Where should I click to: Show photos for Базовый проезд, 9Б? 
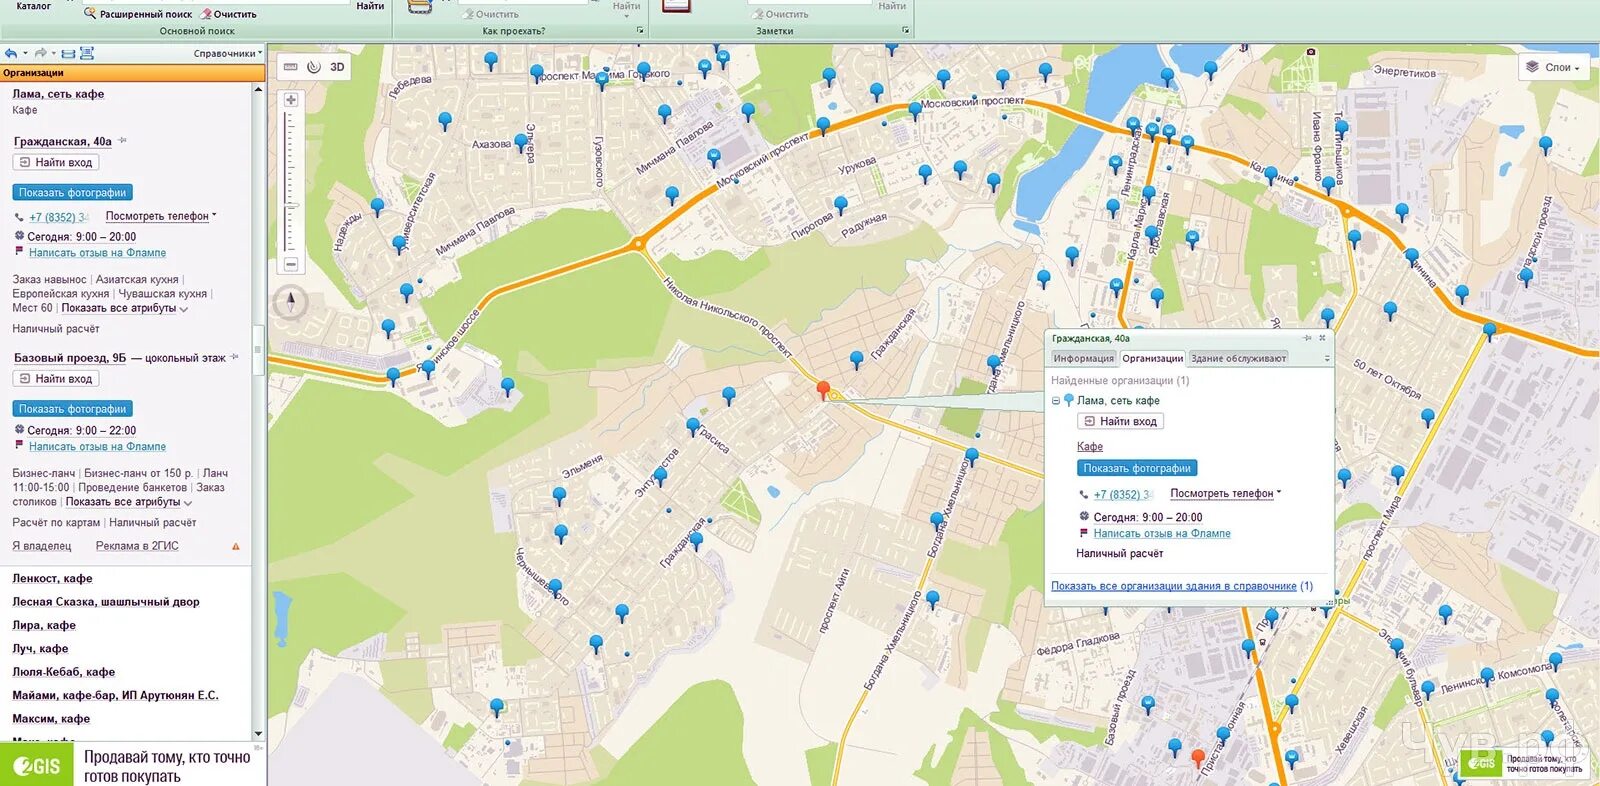click(x=73, y=409)
